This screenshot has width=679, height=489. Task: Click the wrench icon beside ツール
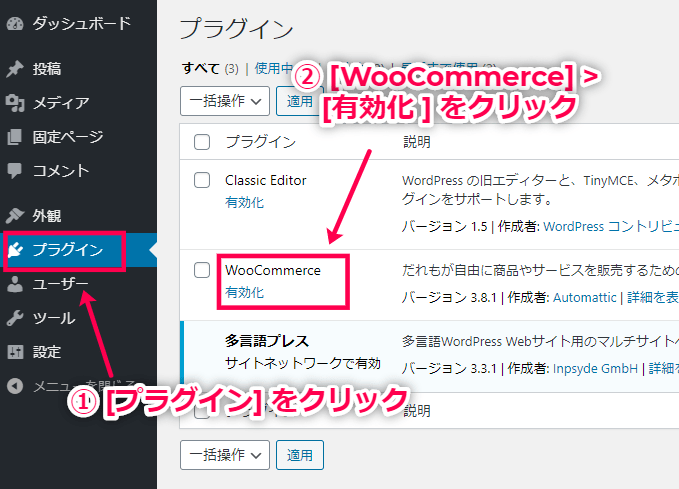click(15, 318)
